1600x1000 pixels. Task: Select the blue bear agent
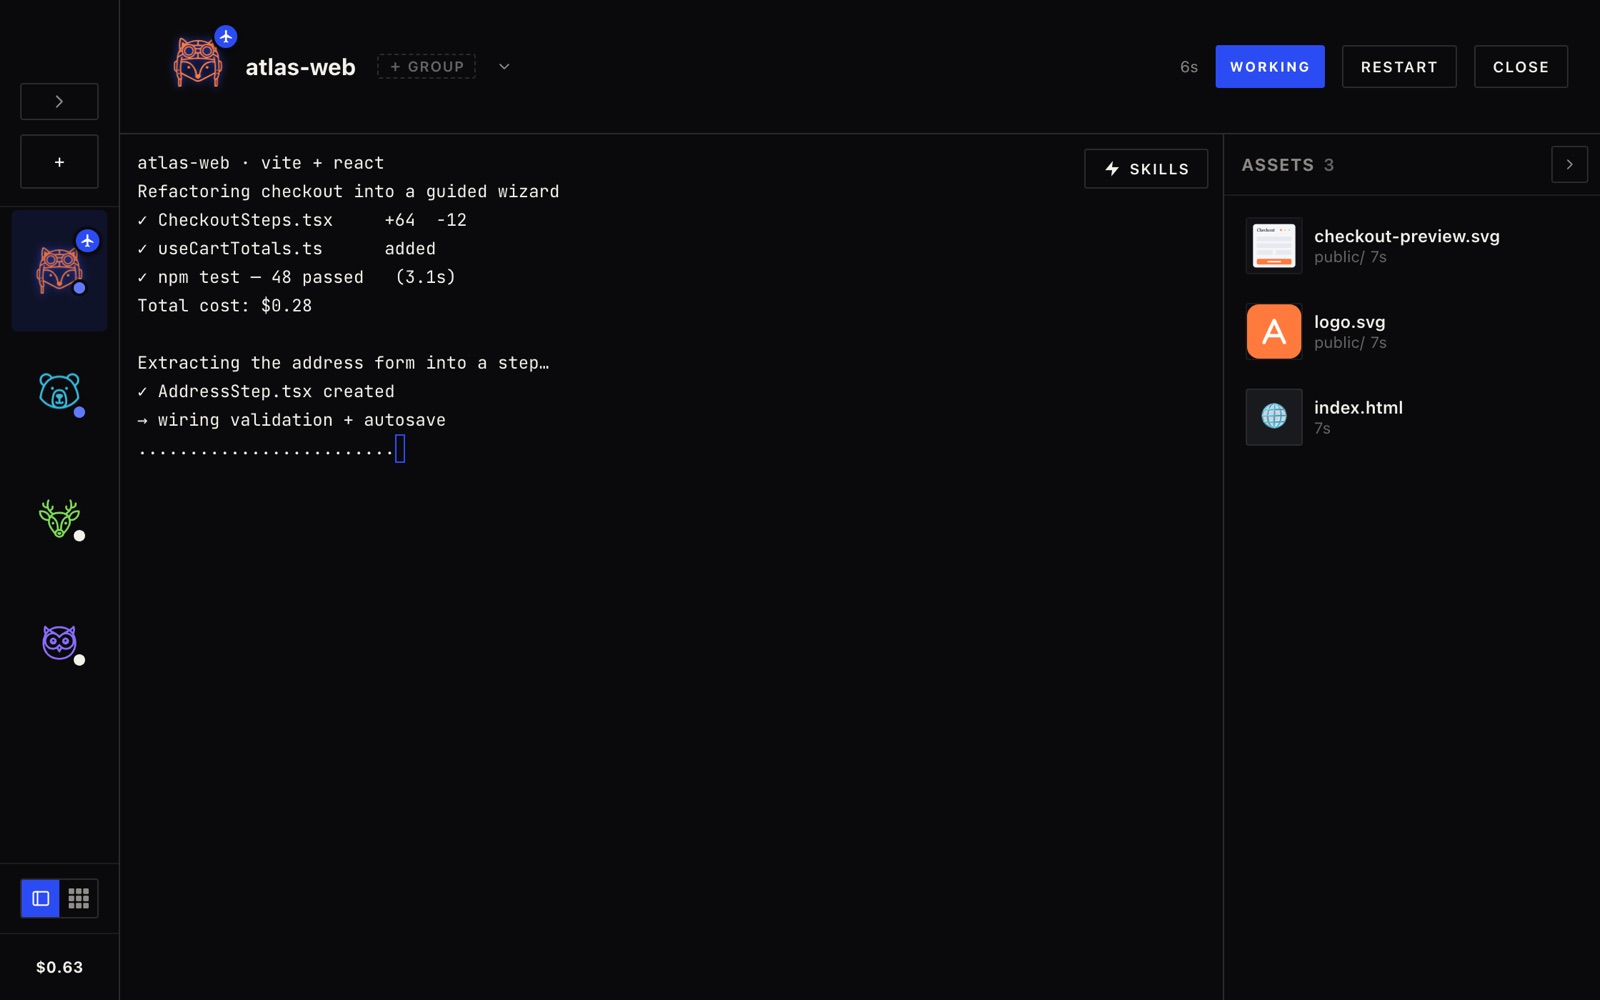[x=59, y=391]
